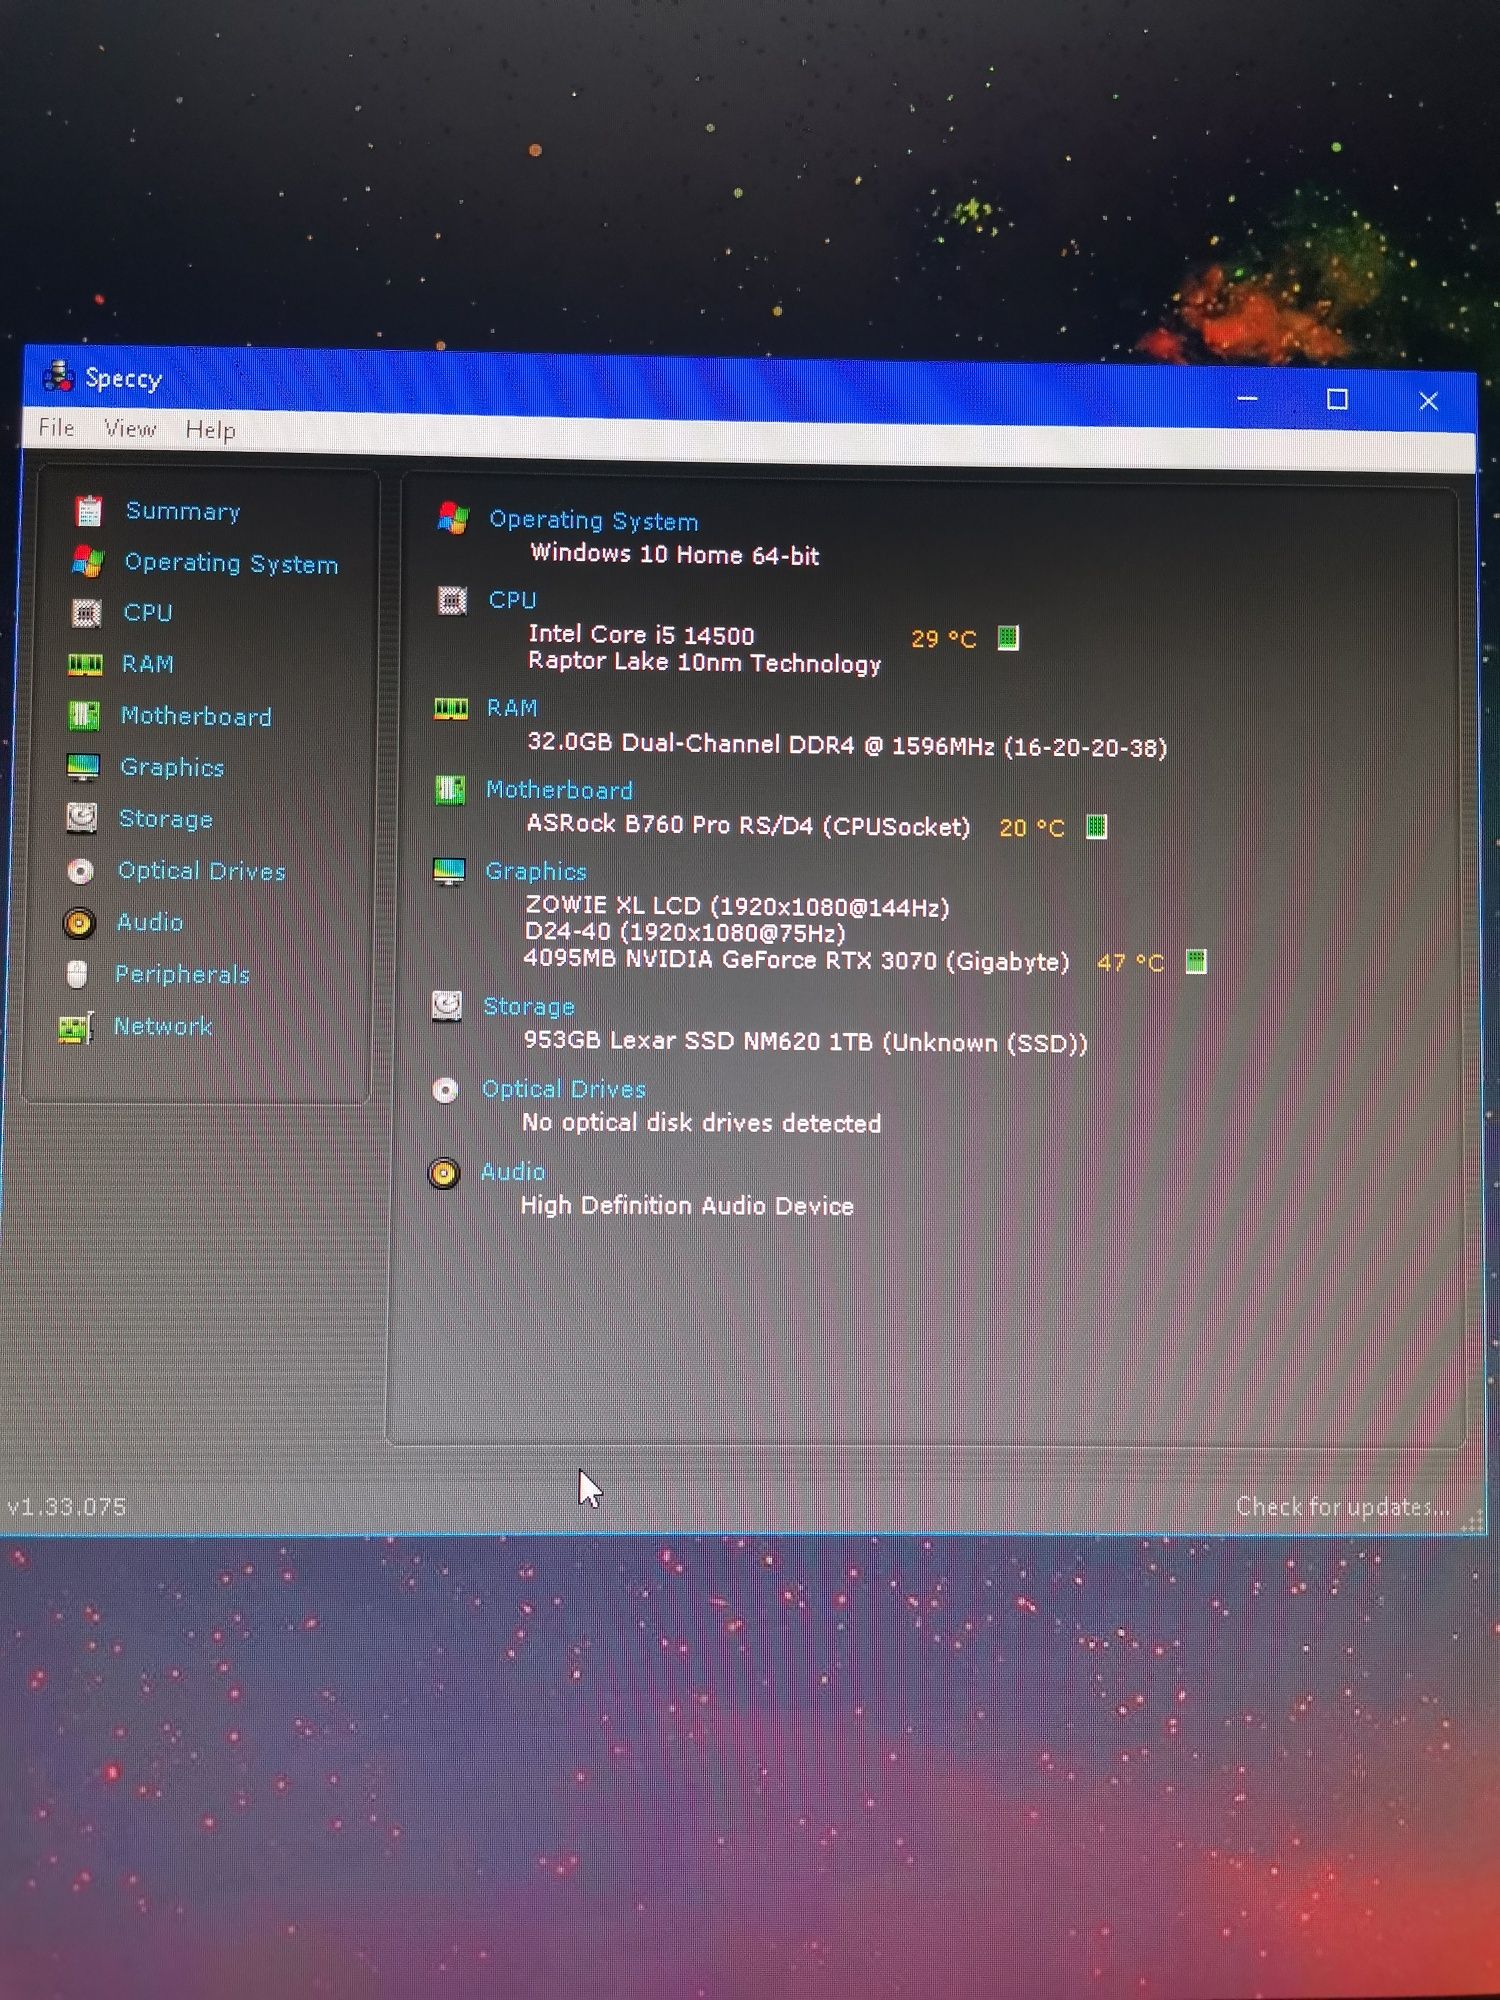This screenshot has width=1500, height=2000.
Task: Click the Optical Drives disc sidebar icon
Action: click(80, 871)
